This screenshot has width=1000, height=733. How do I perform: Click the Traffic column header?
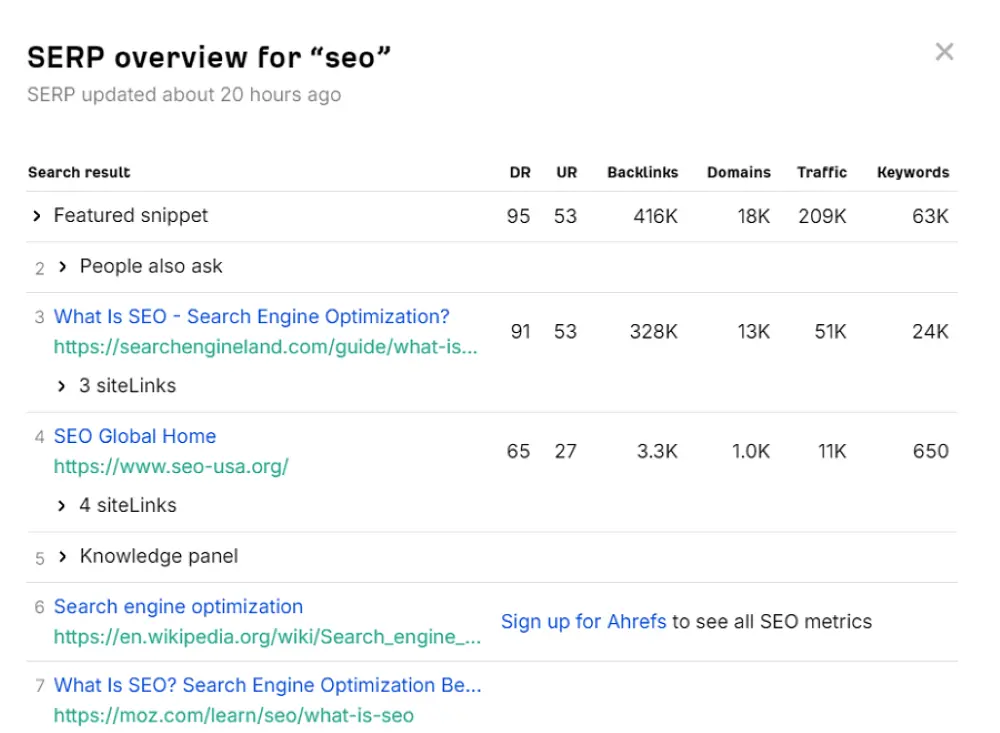pos(821,172)
